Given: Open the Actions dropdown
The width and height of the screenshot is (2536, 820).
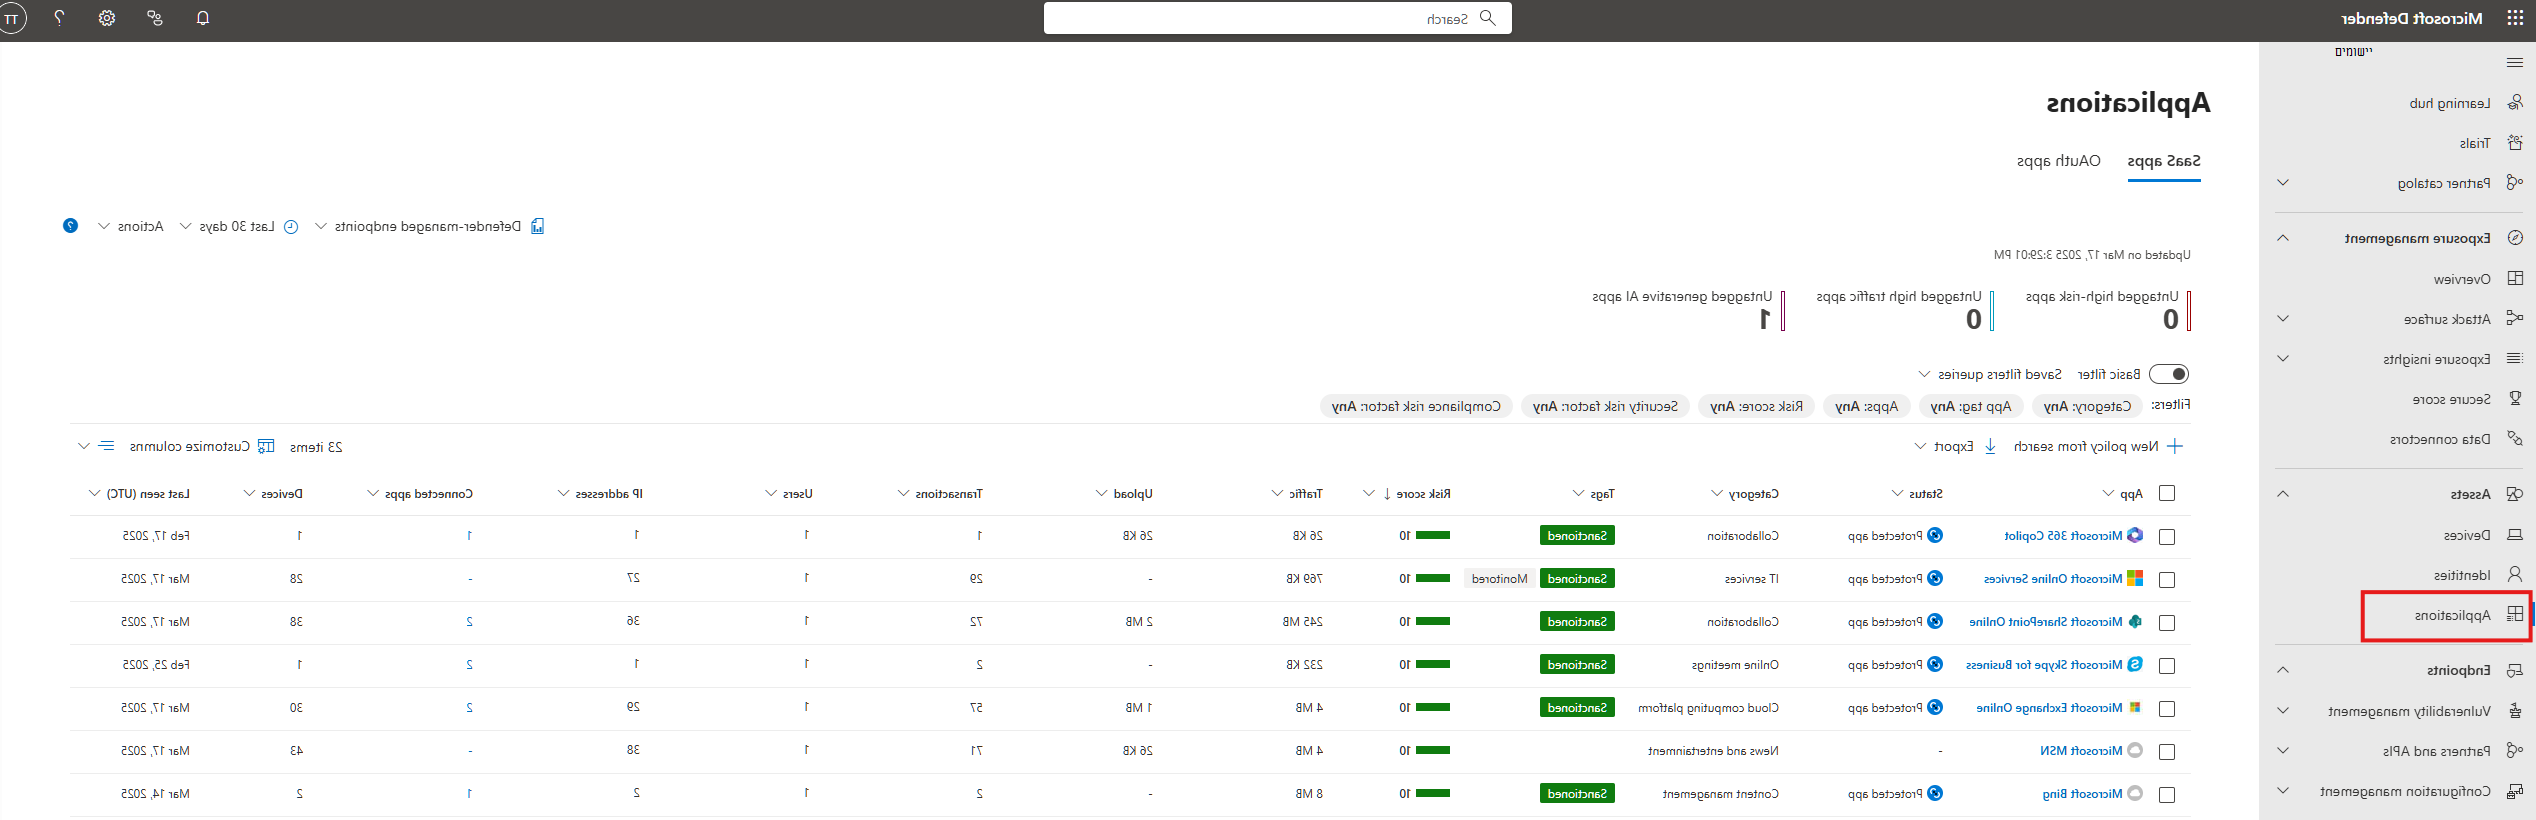Looking at the screenshot, I should coord(131,226).
